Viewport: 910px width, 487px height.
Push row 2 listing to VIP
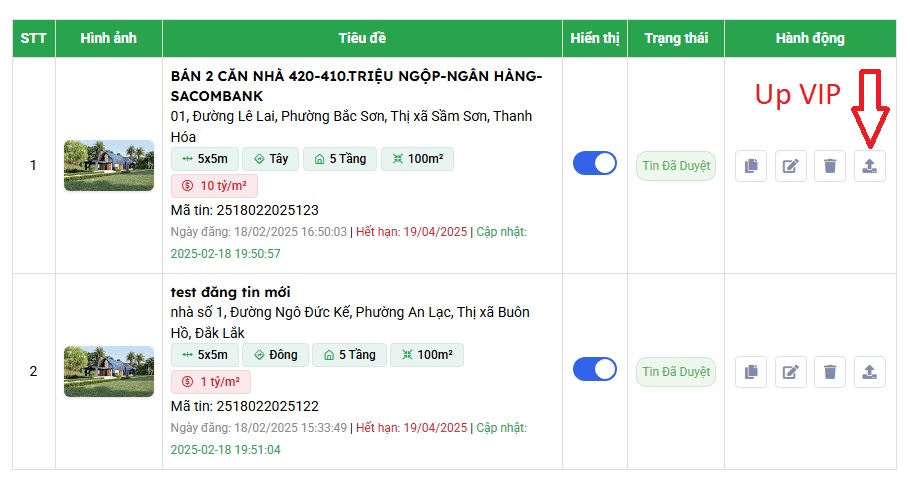point(870,372)
